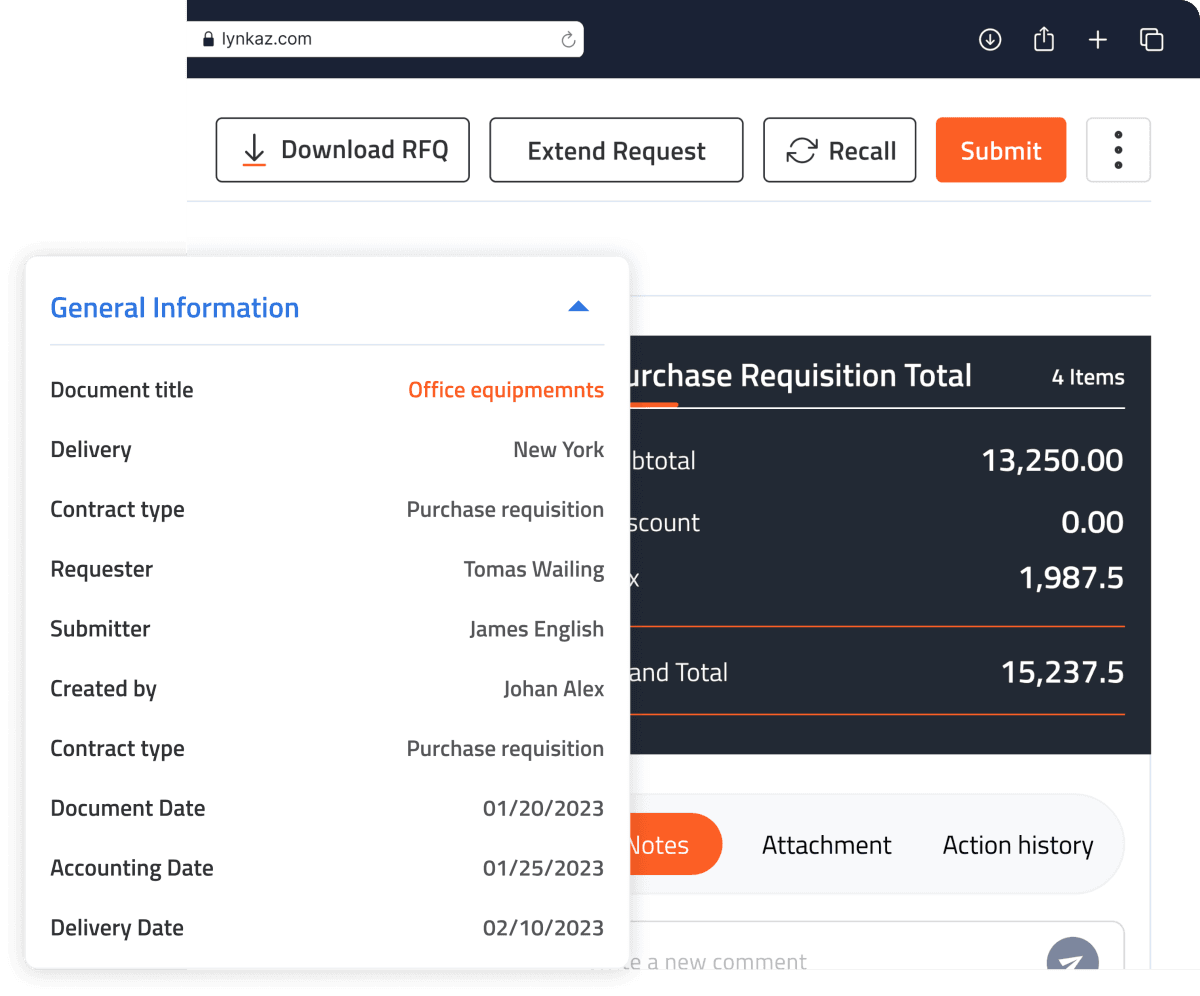Open the Action history tab
The image size is (1200, 996).
pos(1018,845)
